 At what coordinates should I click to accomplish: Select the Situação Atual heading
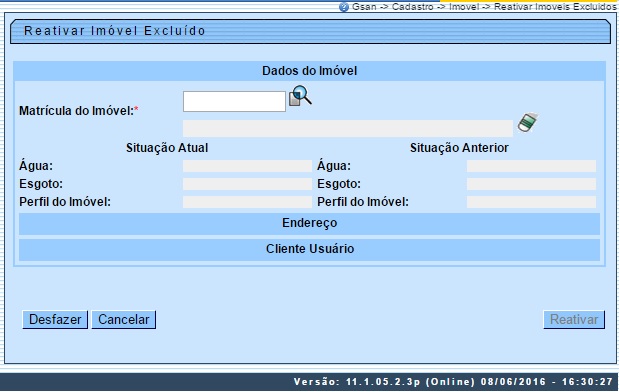[x=167, y=148]
